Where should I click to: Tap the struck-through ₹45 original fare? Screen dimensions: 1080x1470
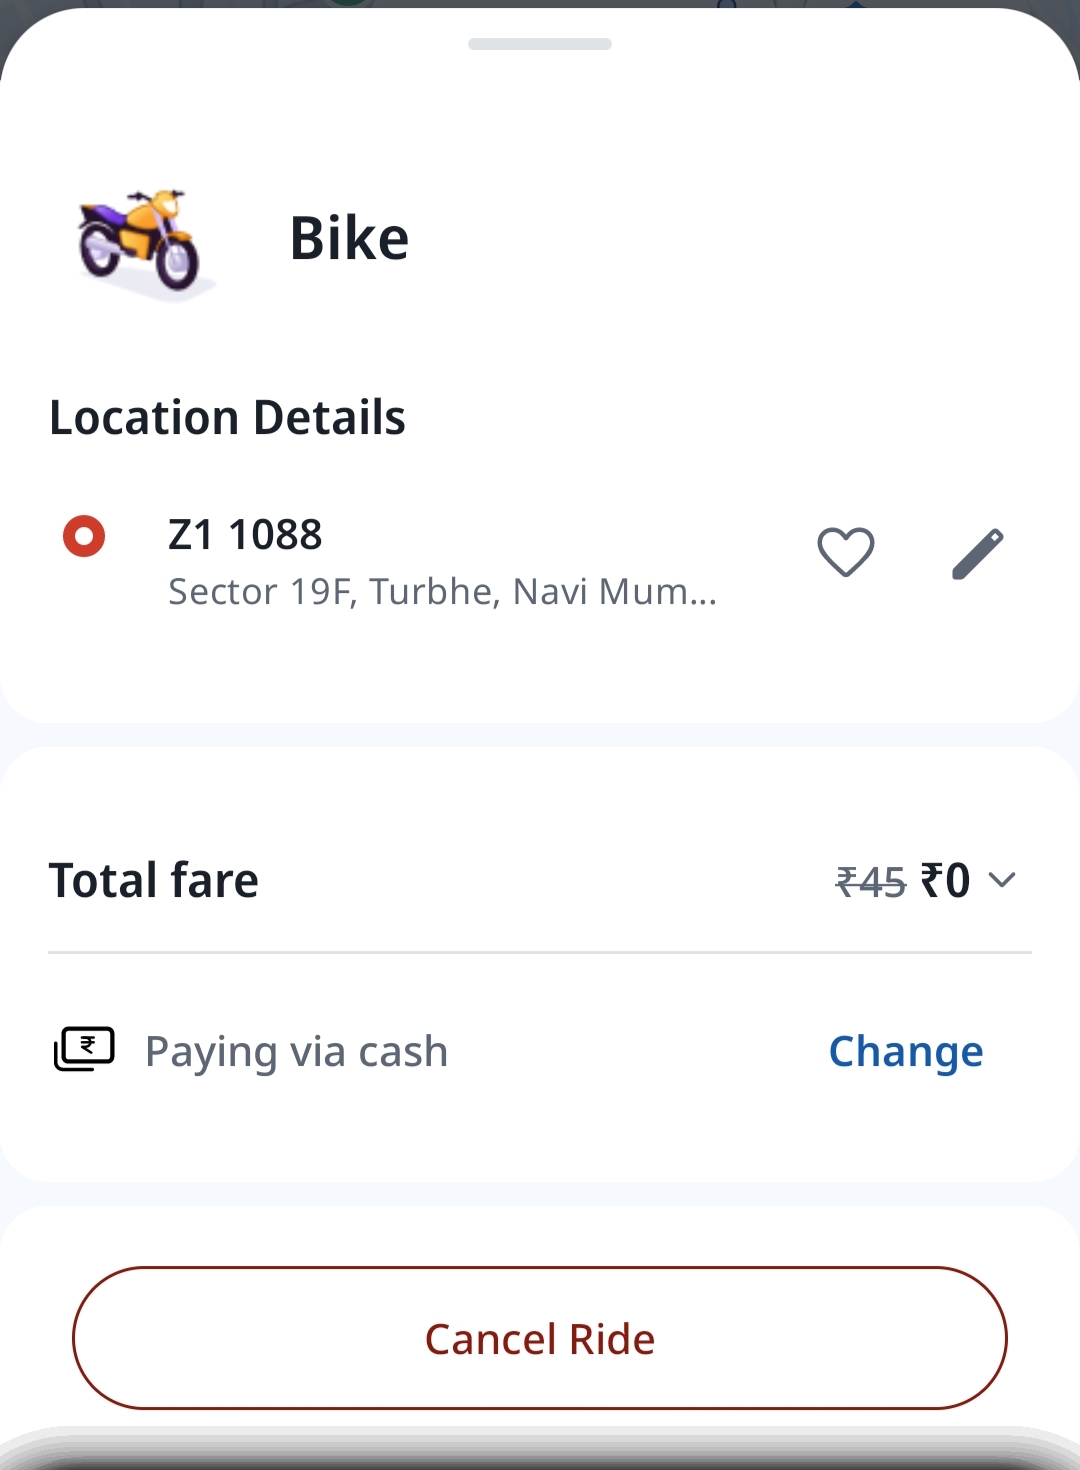pos(870,882)
